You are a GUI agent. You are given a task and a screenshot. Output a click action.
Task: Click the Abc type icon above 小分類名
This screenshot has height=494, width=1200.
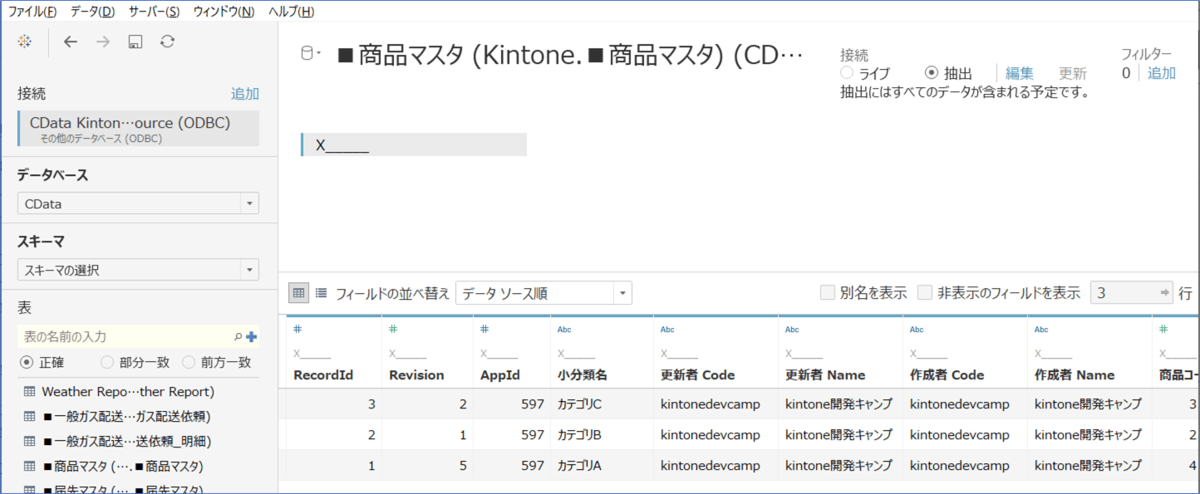[564, 329]
